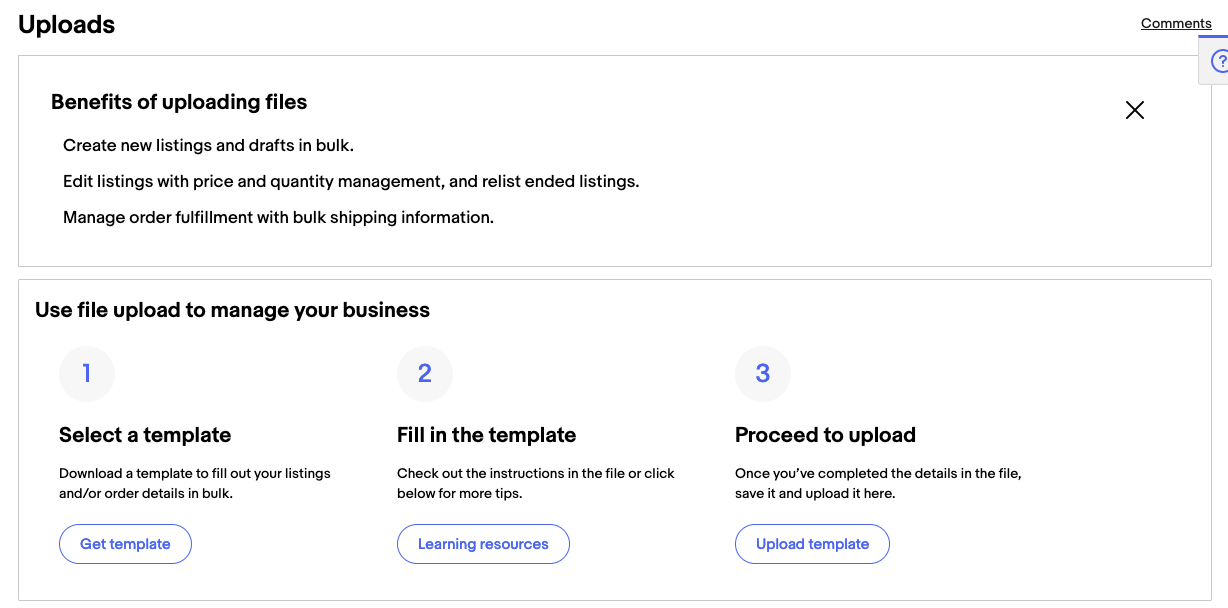Click the Select a template heading
Image resolution: width=1228 pixels, height=608 pixels.
point(145,435)
